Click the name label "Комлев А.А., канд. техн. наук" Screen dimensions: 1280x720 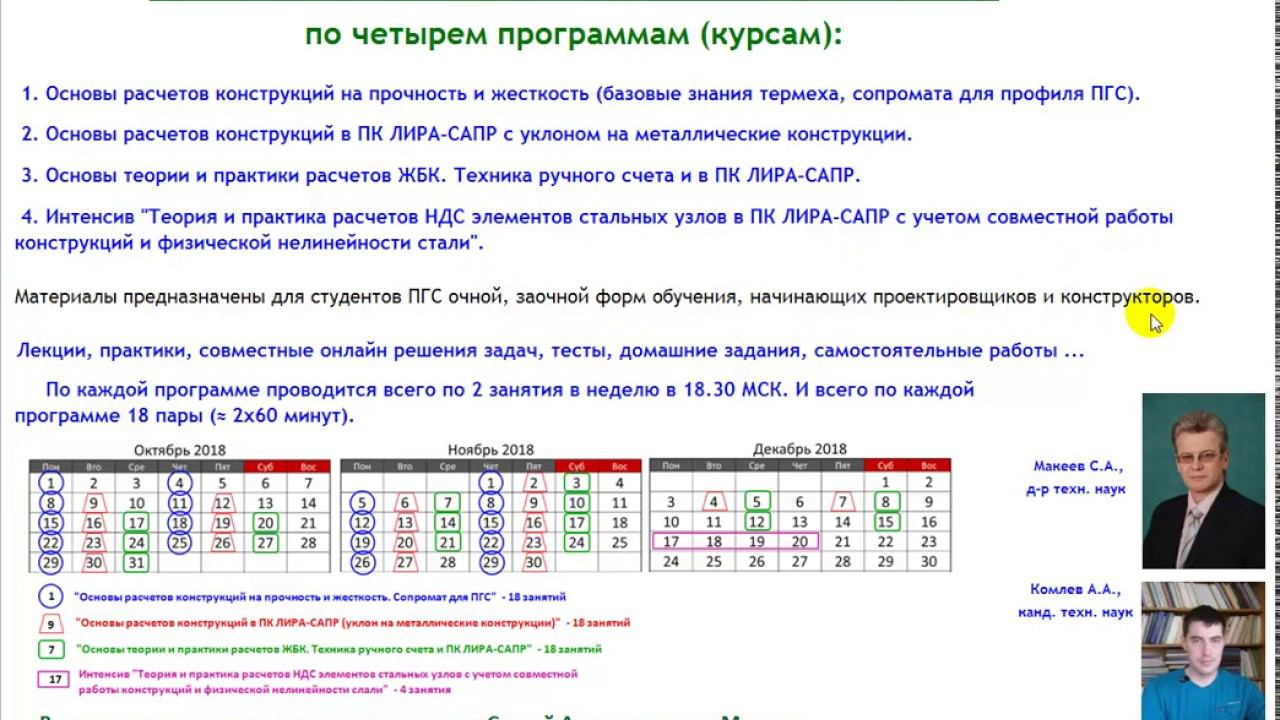pos(1075,601)
